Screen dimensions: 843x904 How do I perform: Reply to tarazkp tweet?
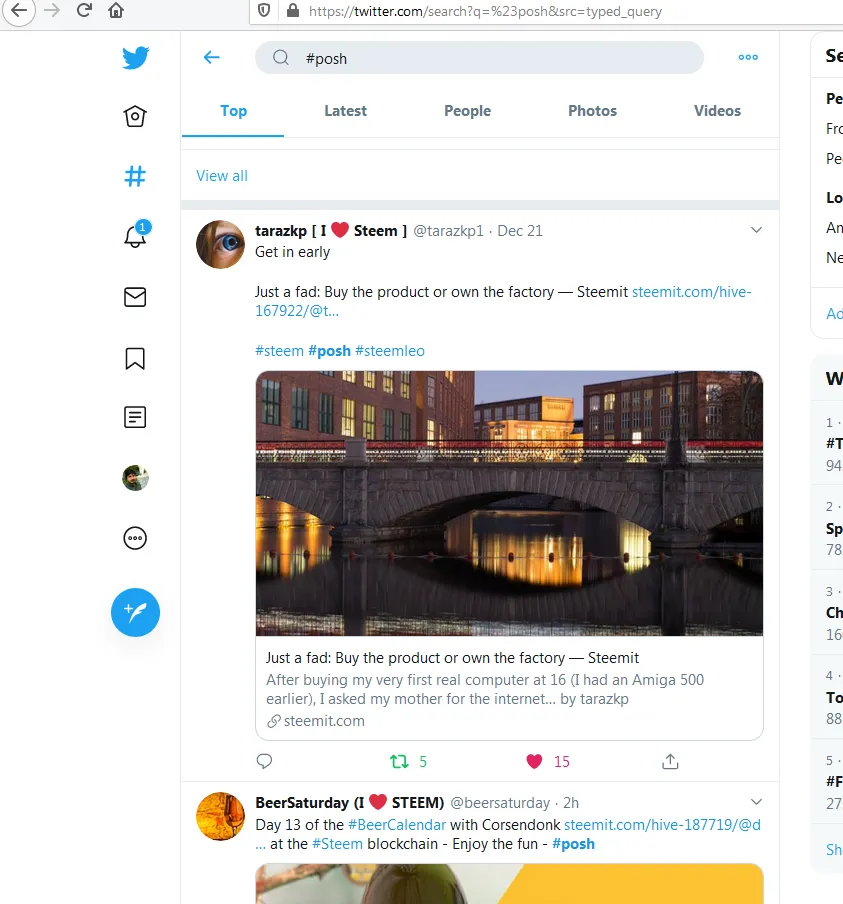264,762
